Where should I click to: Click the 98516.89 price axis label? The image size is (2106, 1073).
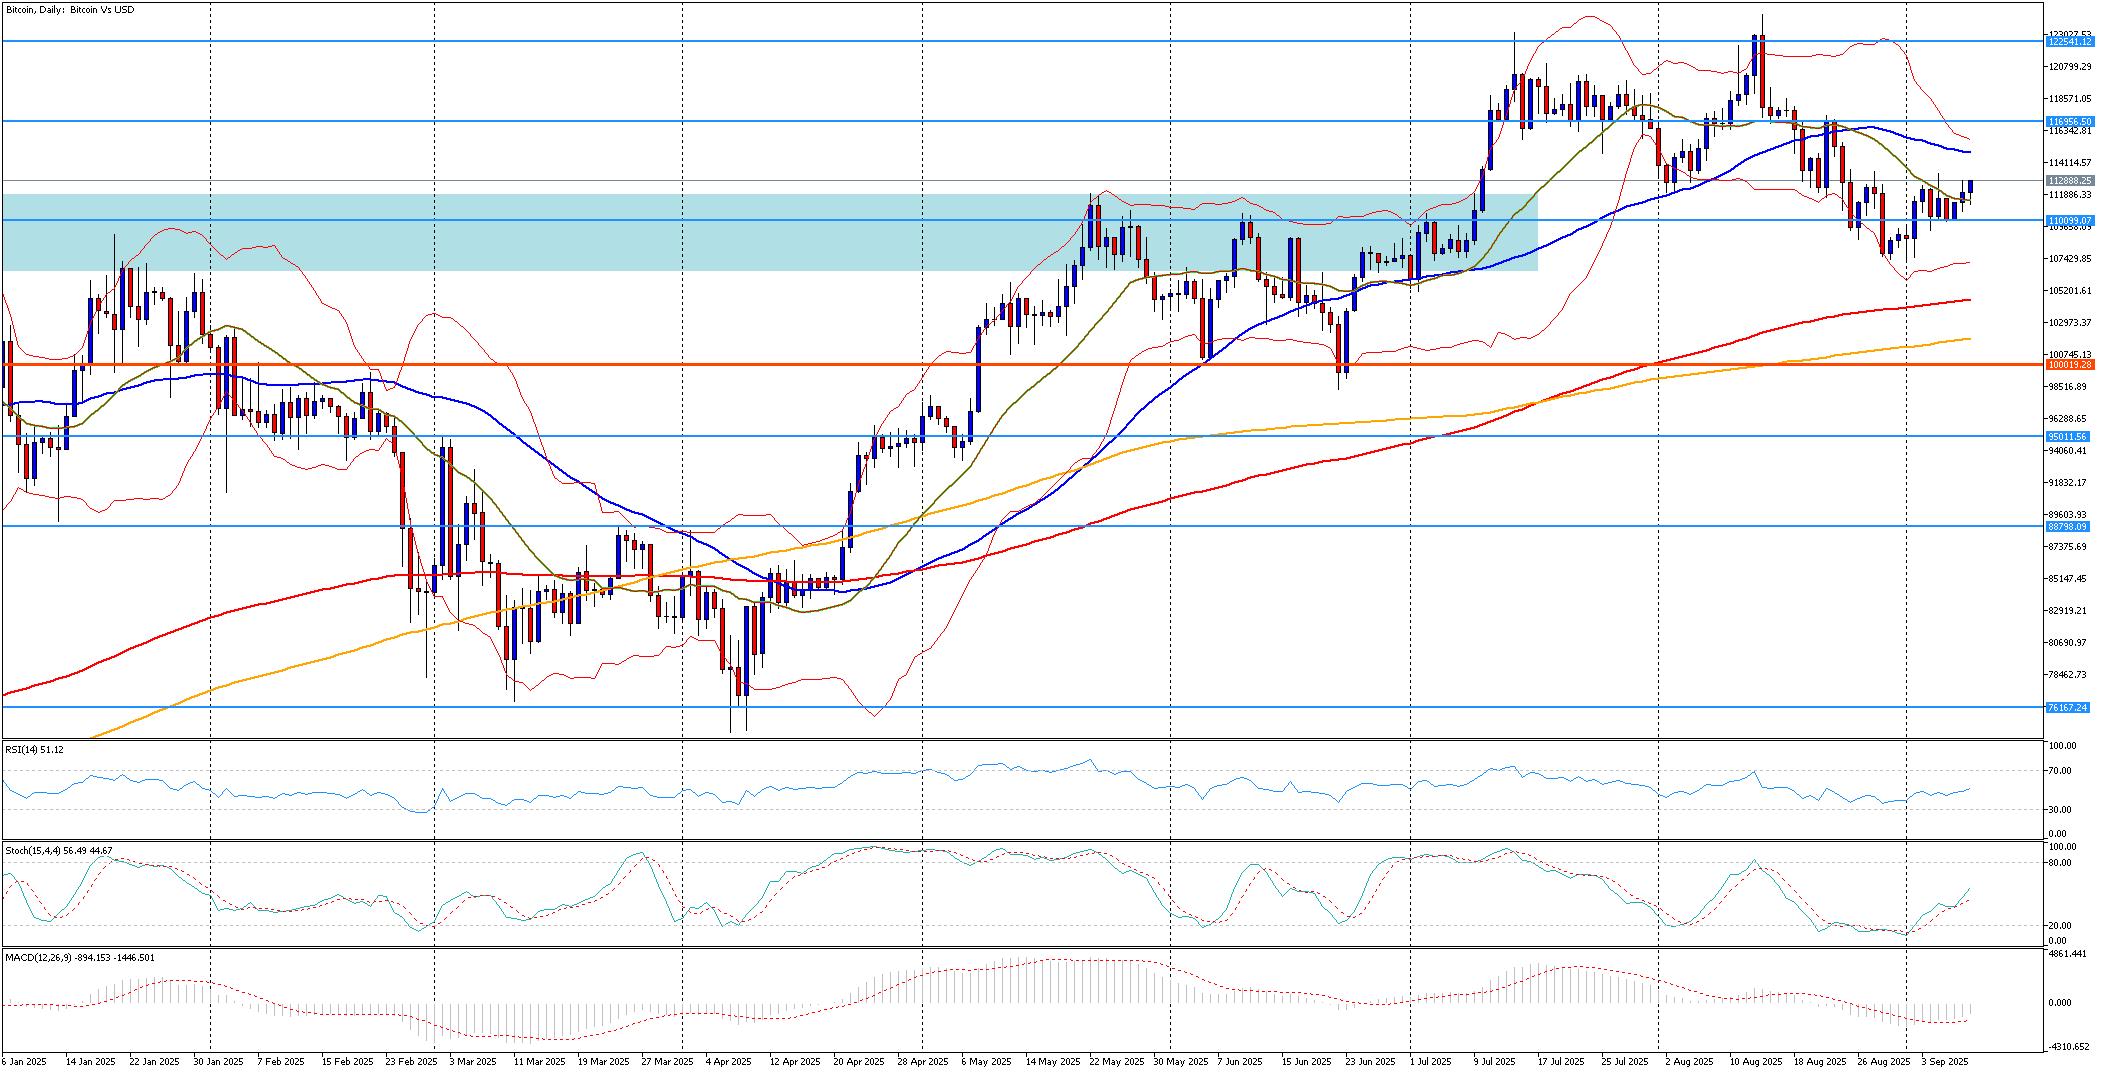pos(2070,387)
